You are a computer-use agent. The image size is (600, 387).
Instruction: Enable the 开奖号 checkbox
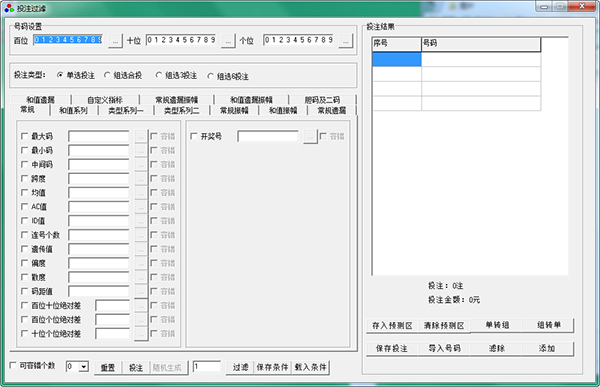coord(194,136)
